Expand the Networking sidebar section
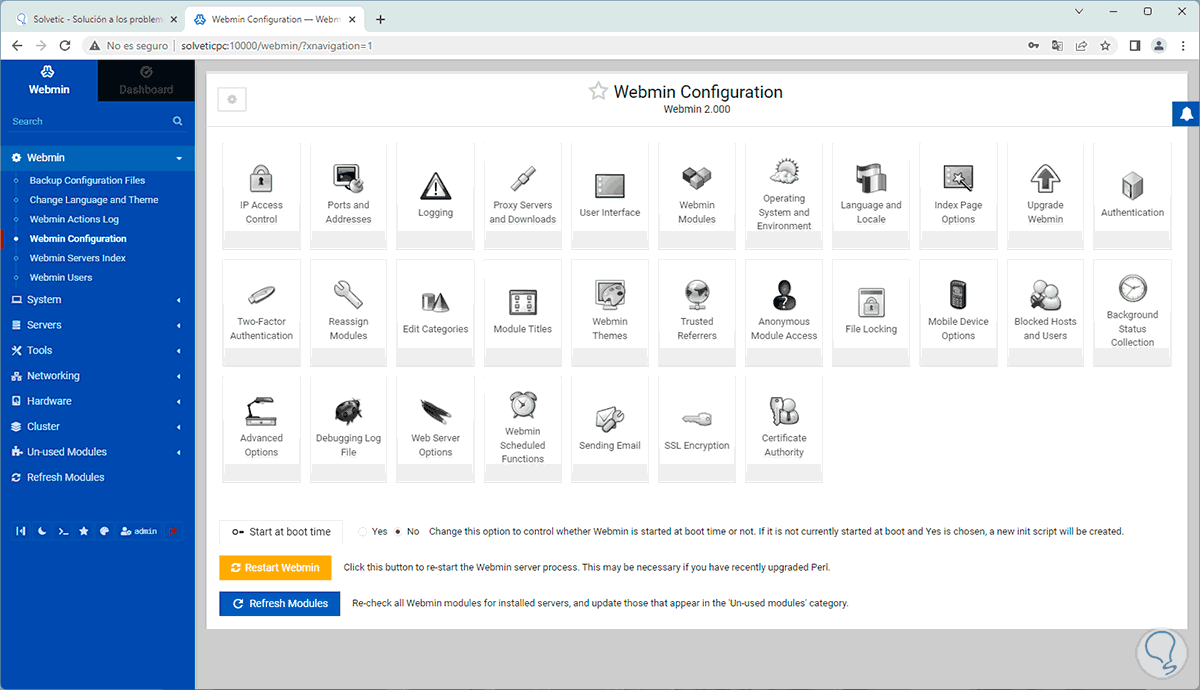Viewport: 1200px width, 690px height. [97, 376]
